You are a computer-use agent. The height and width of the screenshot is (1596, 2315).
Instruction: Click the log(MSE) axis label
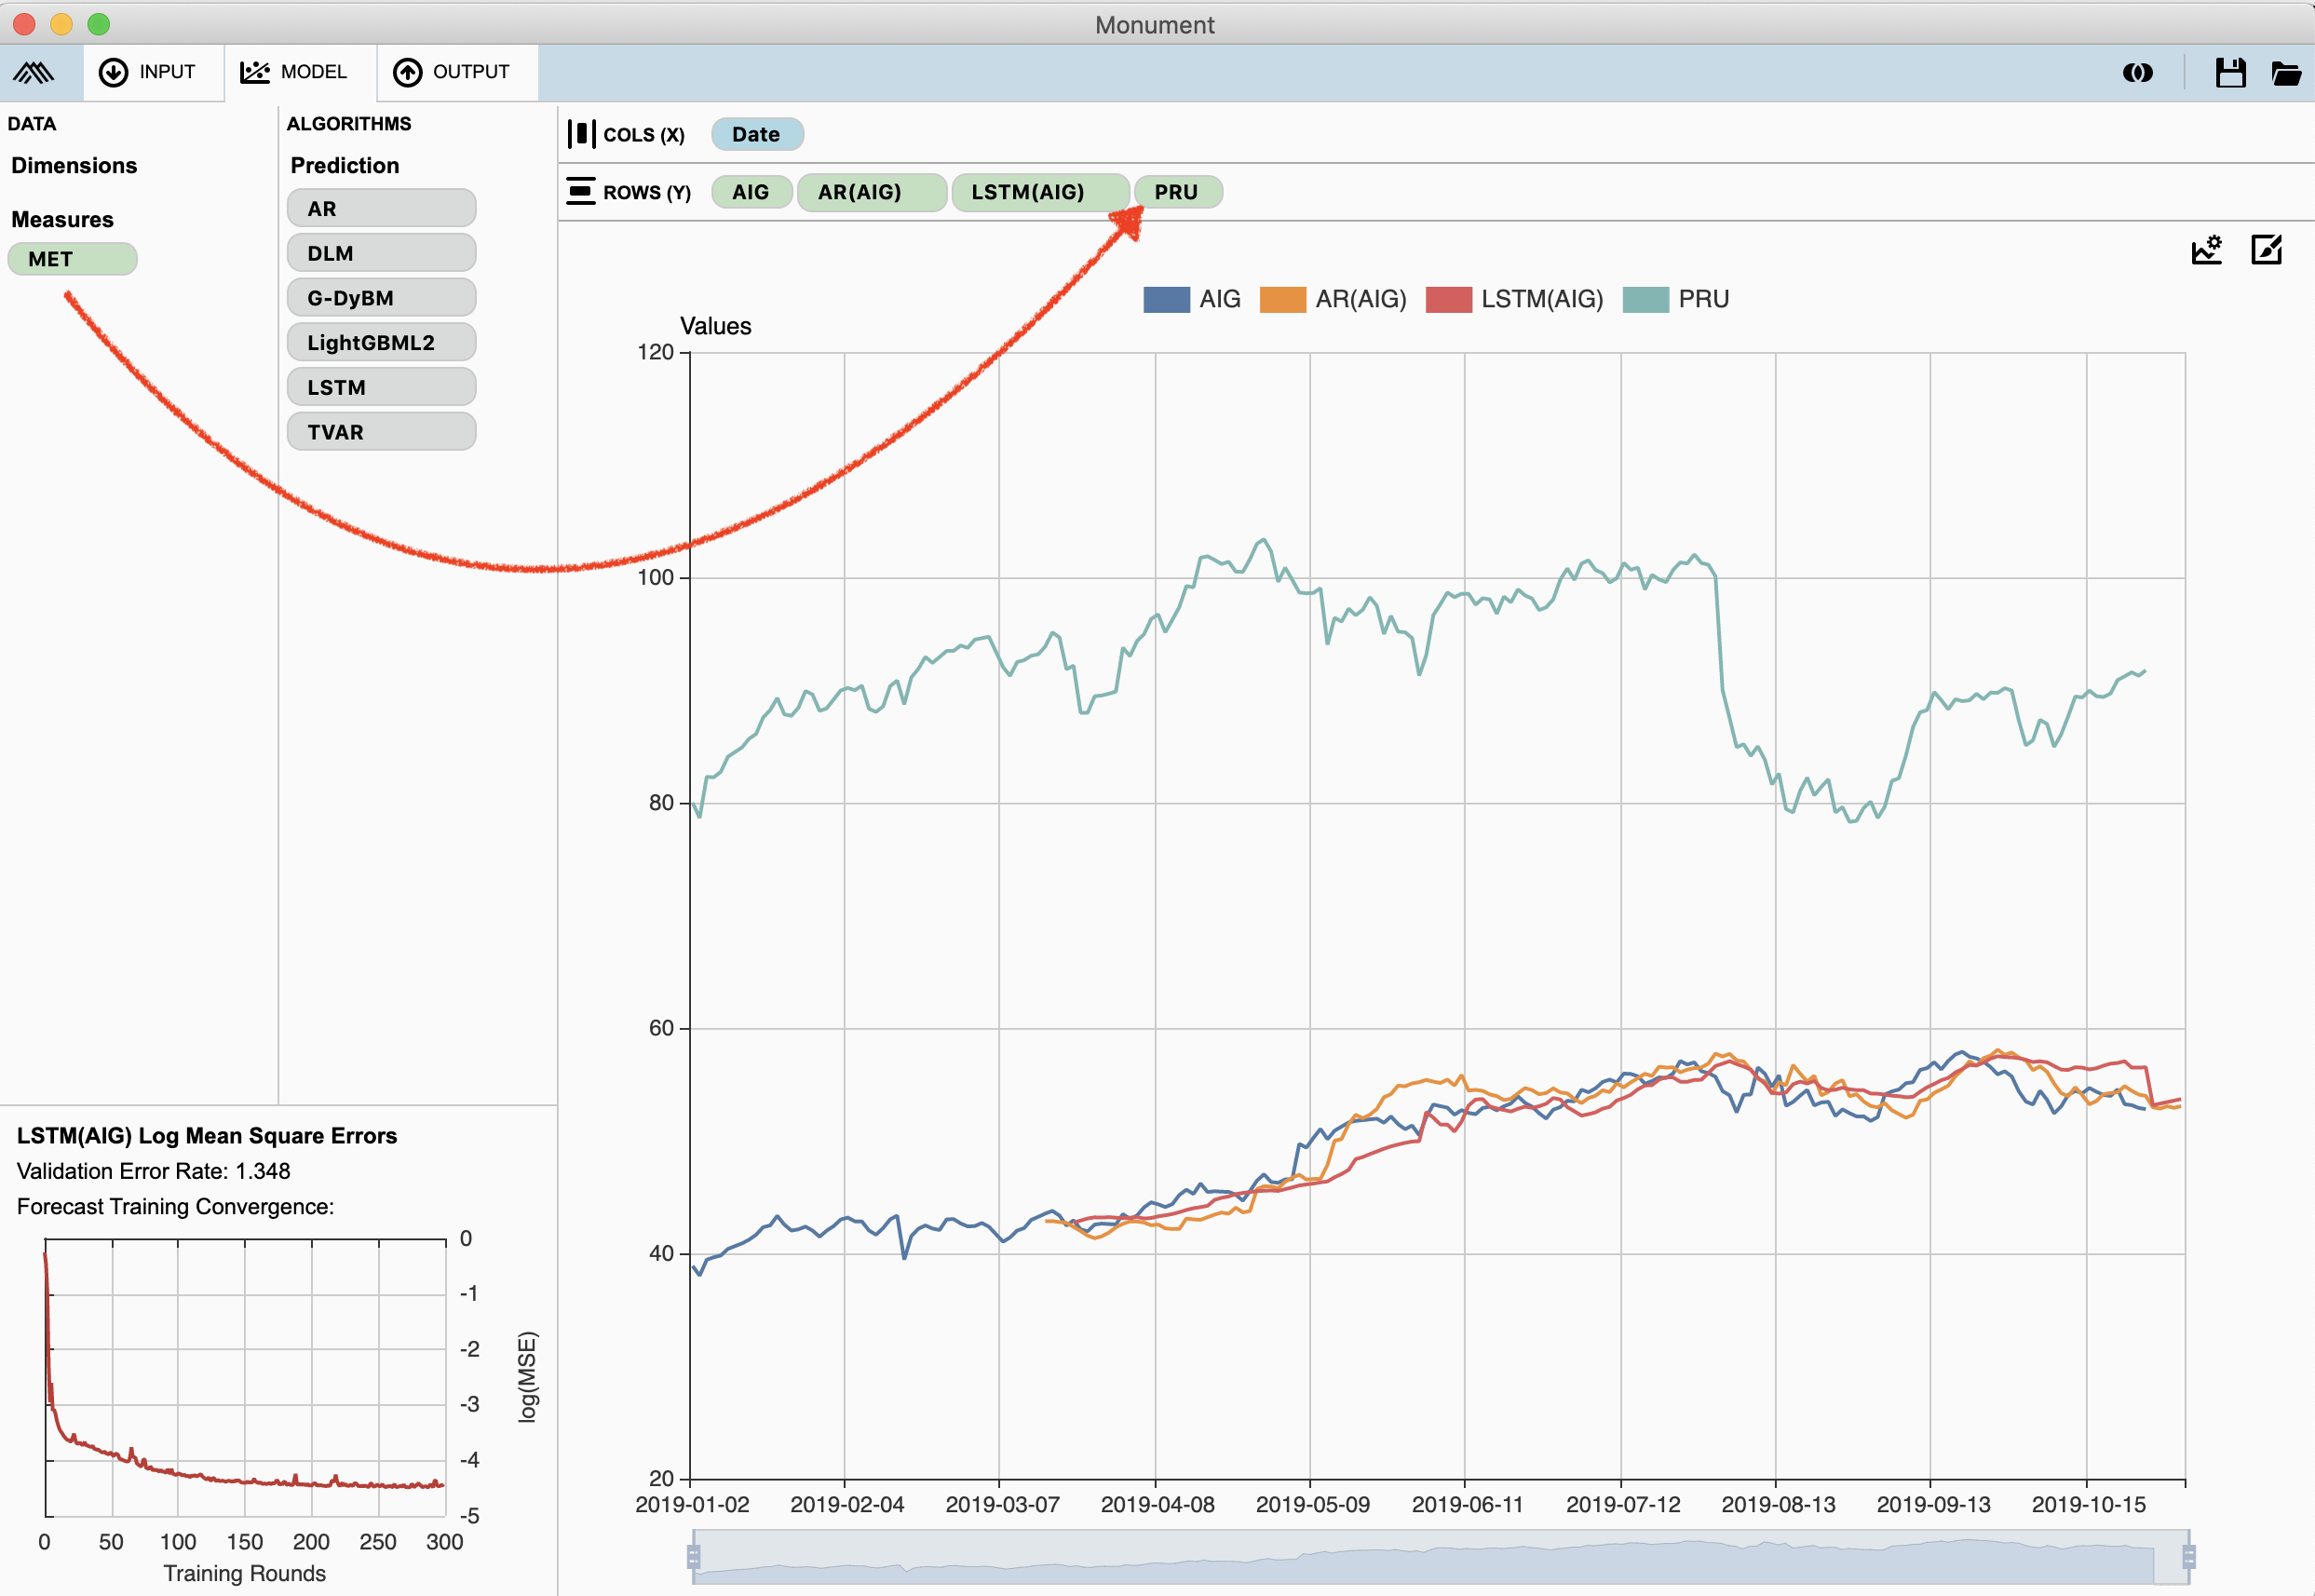(528, 1376)
